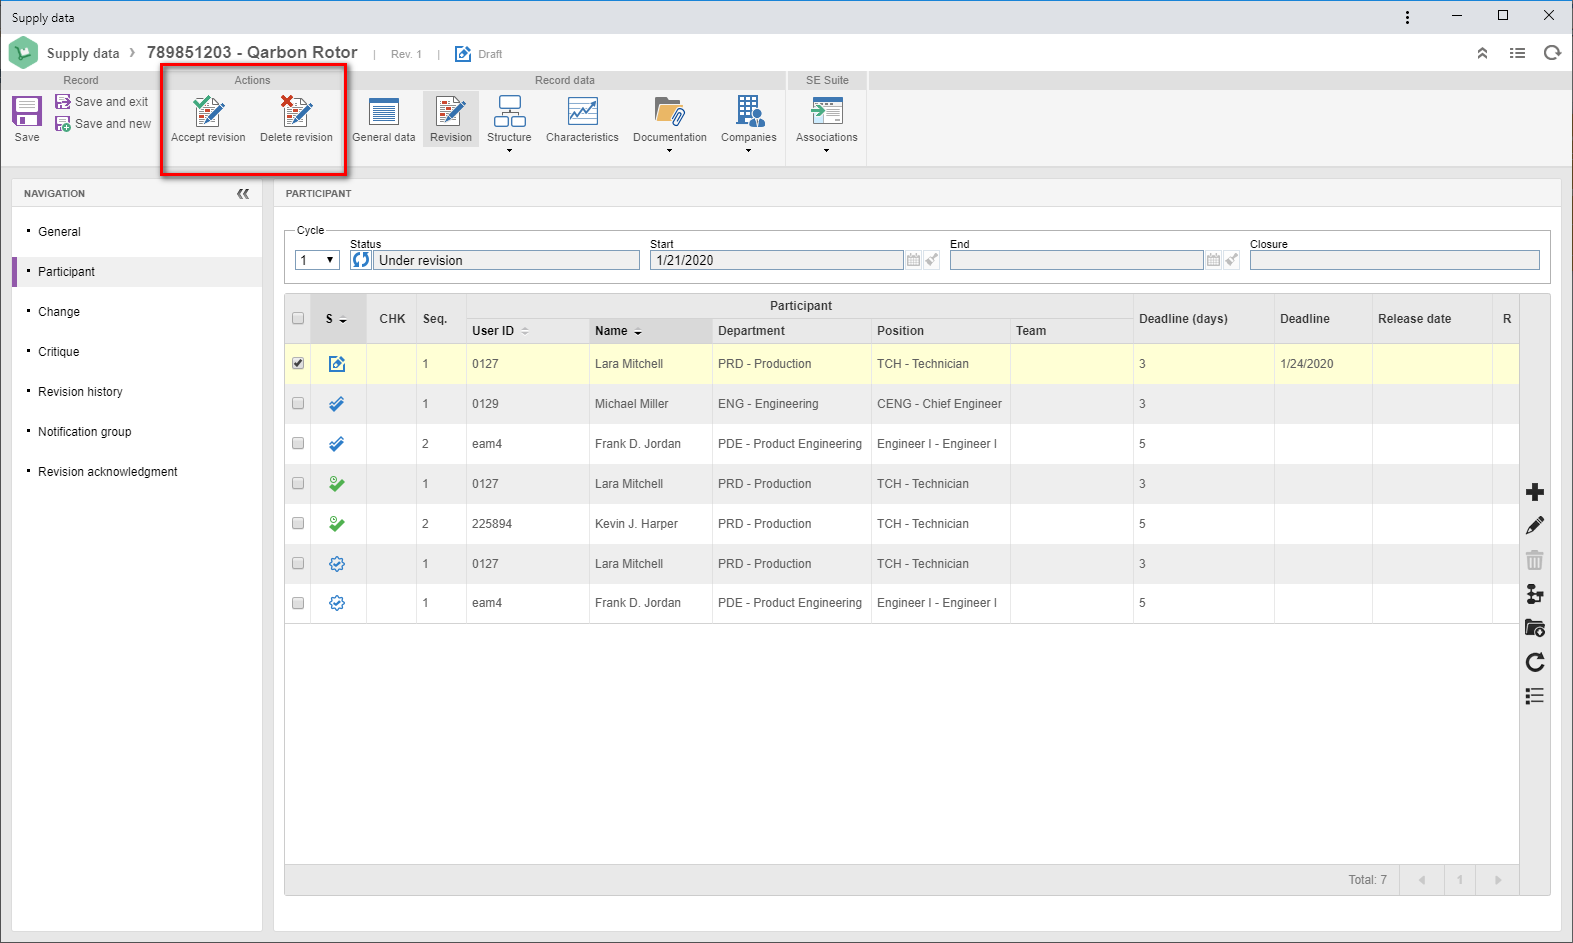The image size is (1573, 943).
Task: Sort by the S status column
Action: 337,319
